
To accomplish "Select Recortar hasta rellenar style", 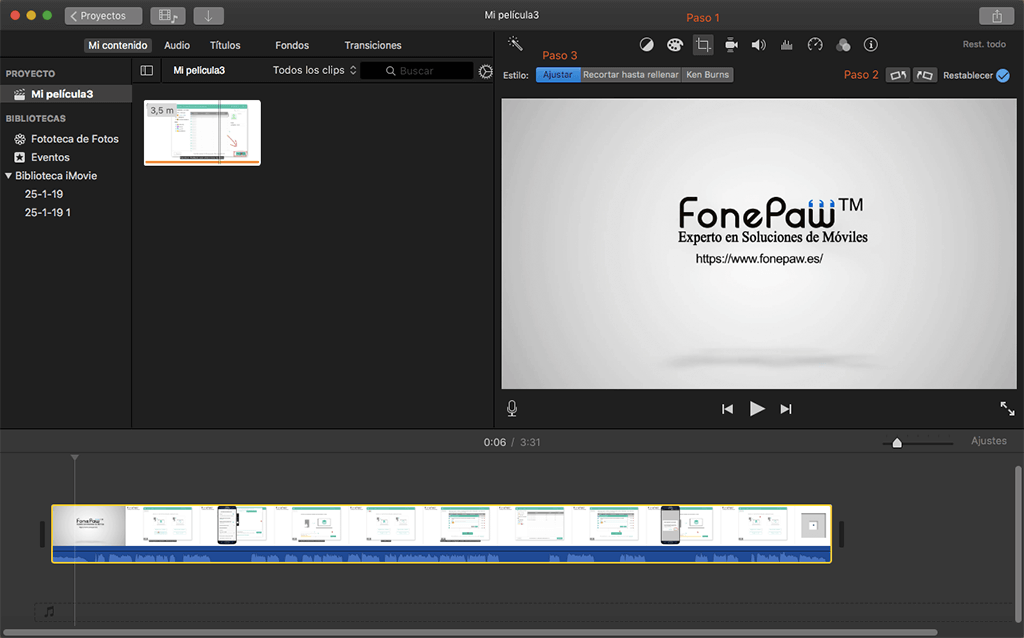I will [631, 74].
